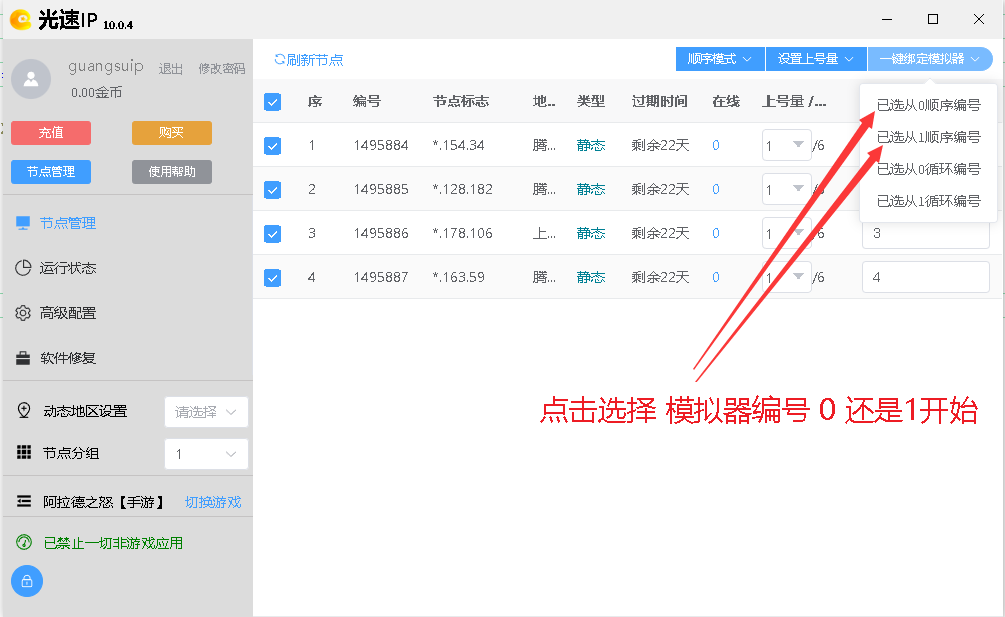Open the 动态地区设置 请选择 dropdown
Viewport: 1005px width, 617px height.
206,412
